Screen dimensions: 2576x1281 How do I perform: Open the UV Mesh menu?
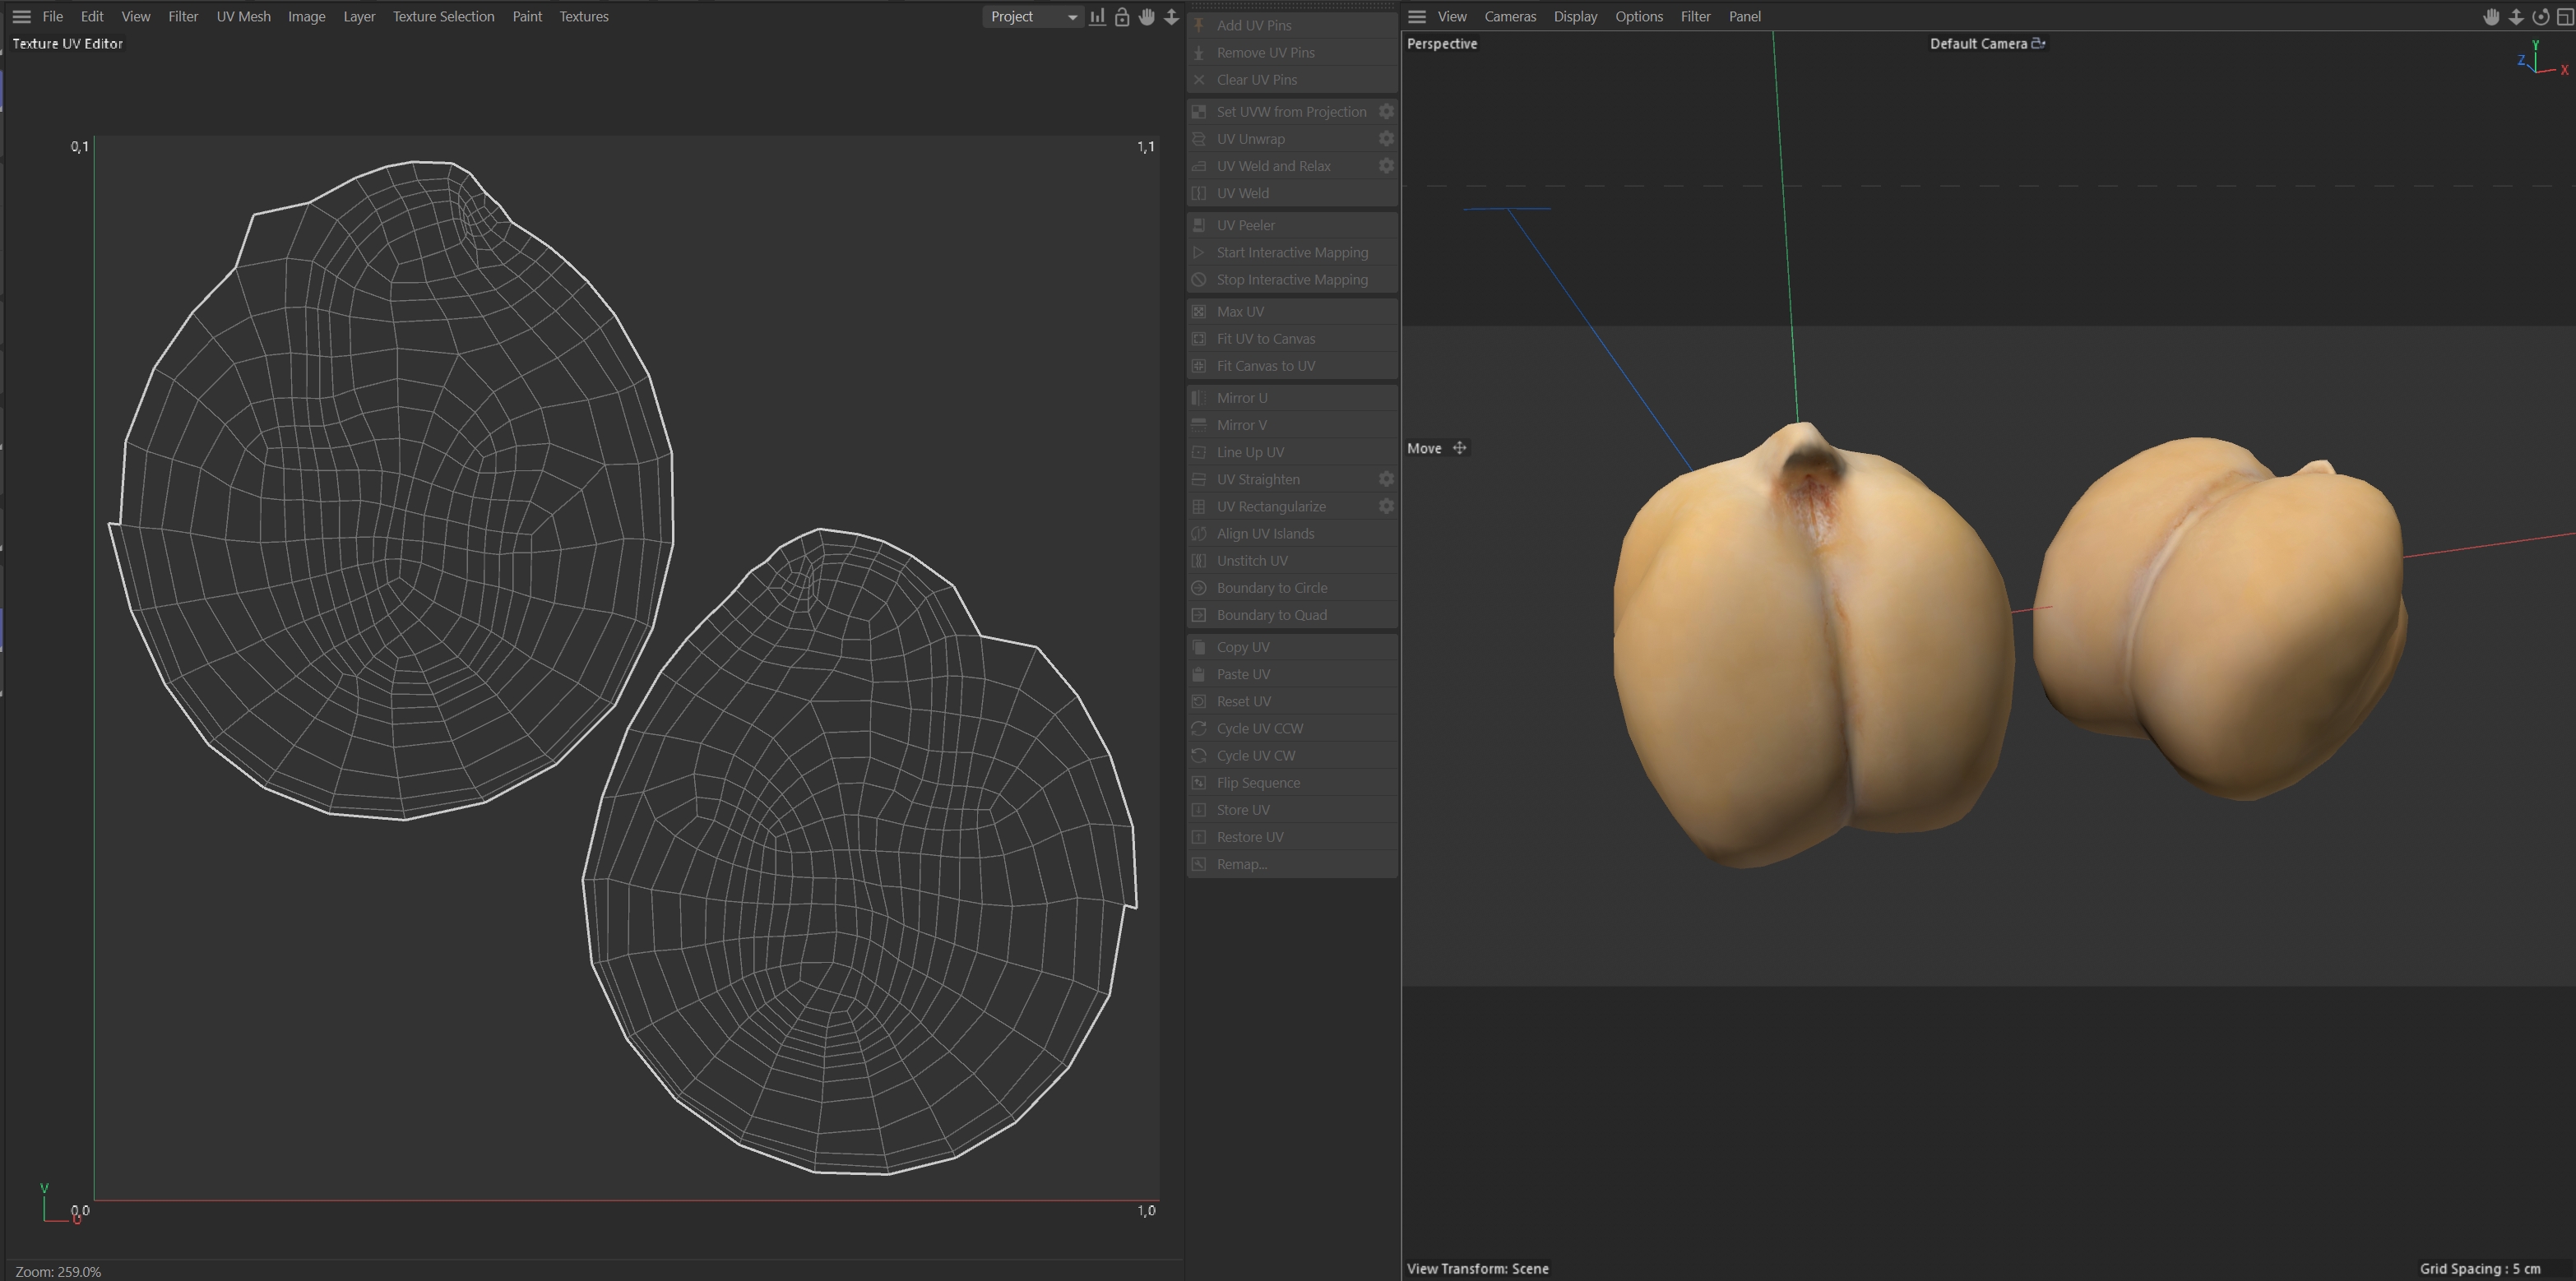pyautogui.click(x=243, y=17)
